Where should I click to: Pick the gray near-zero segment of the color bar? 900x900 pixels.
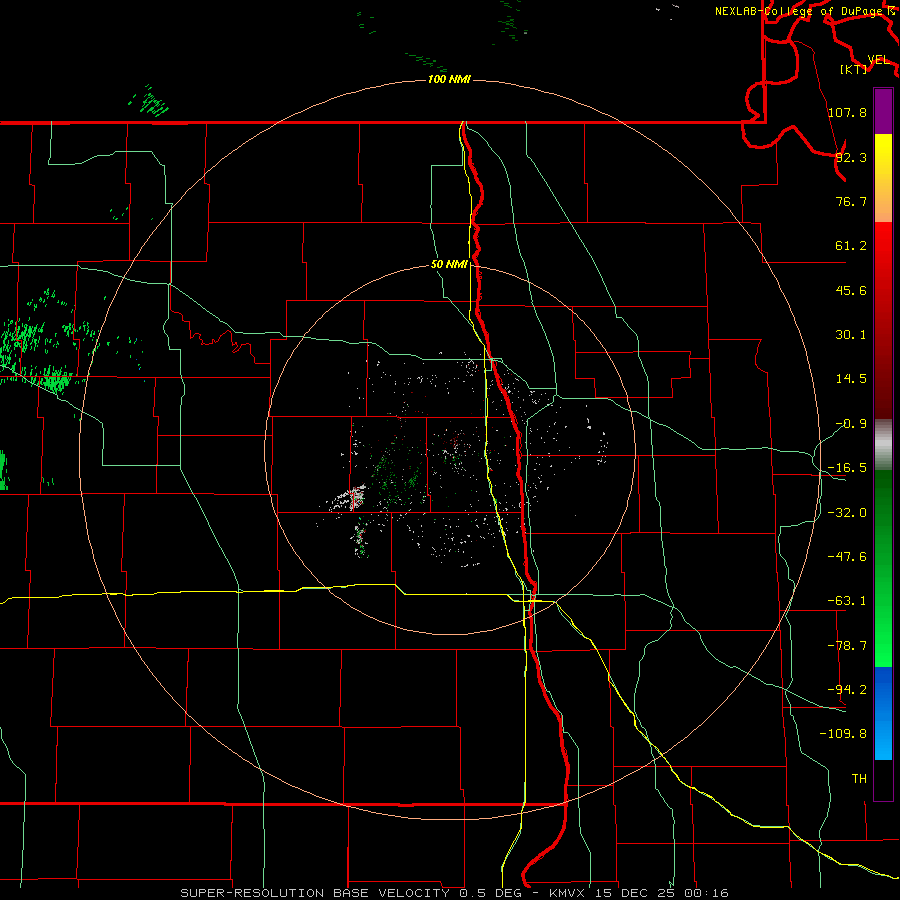[x=883, y=445]
